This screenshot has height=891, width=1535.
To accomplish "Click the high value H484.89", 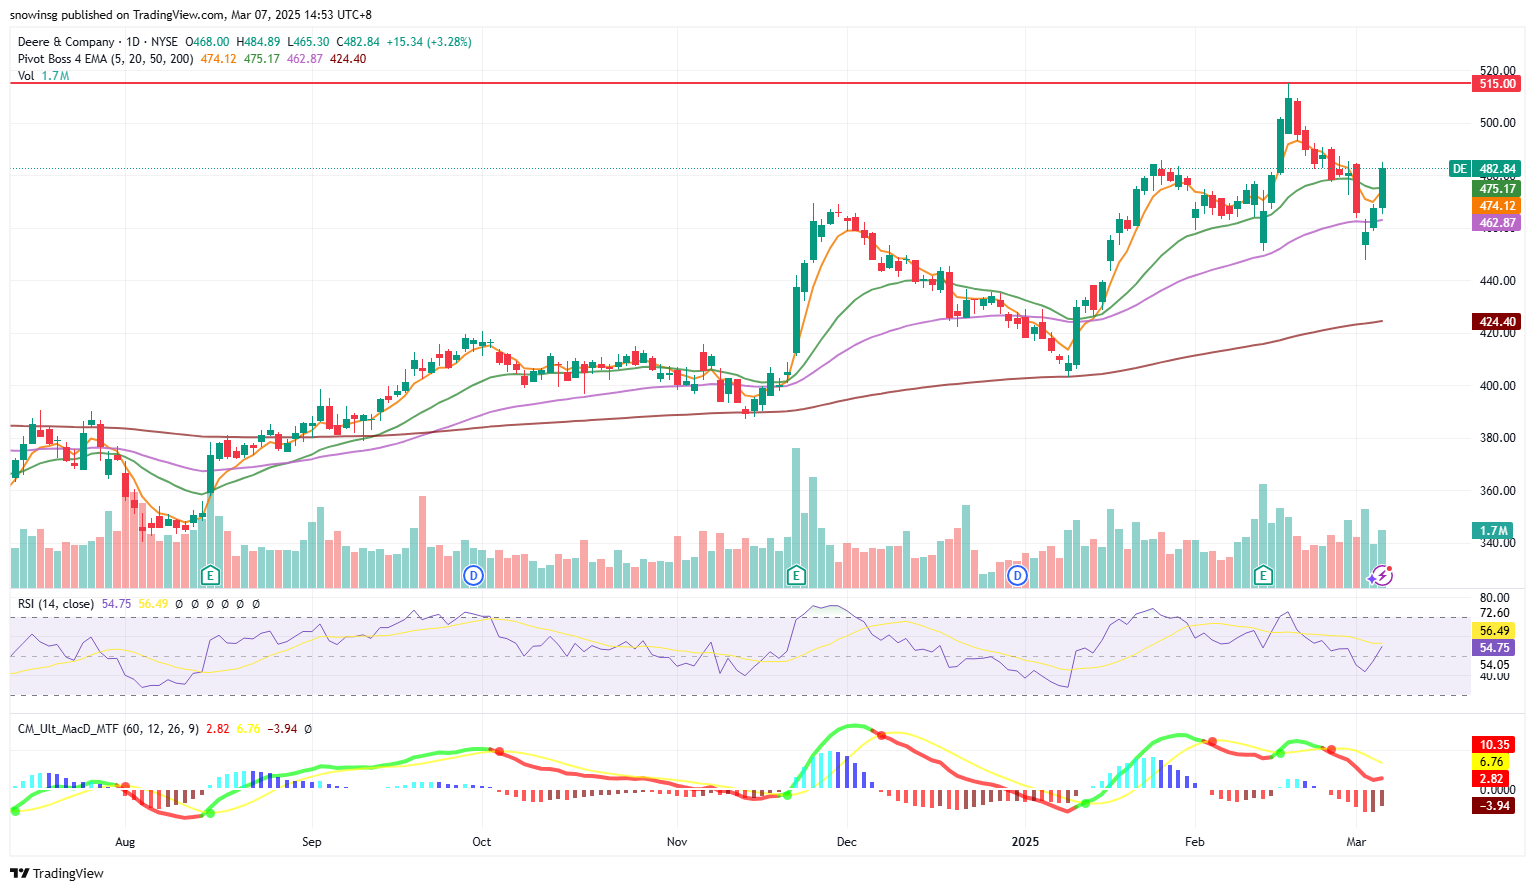I will (x=258, y=42).
